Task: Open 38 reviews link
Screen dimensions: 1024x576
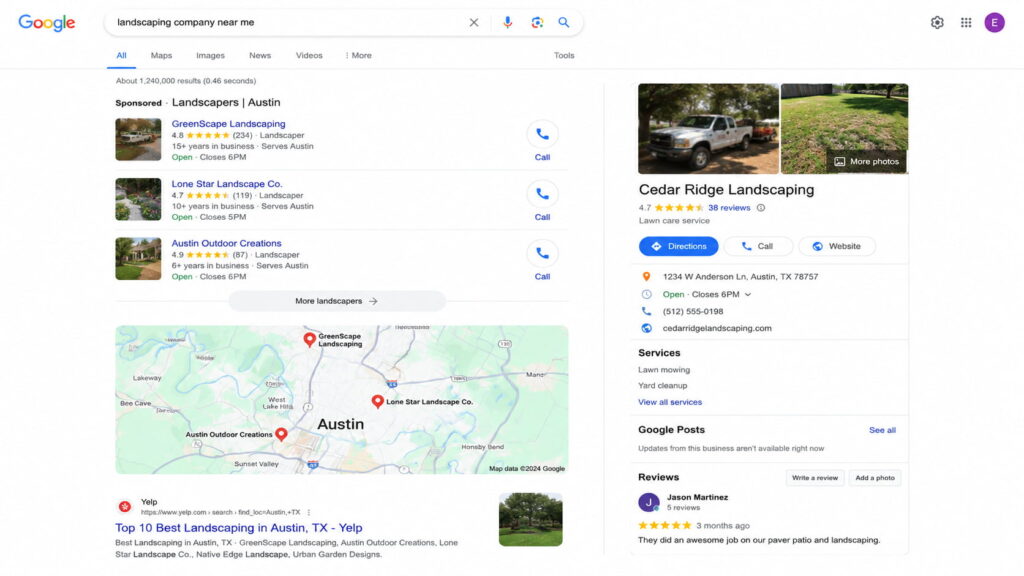Action: (729, 208)
